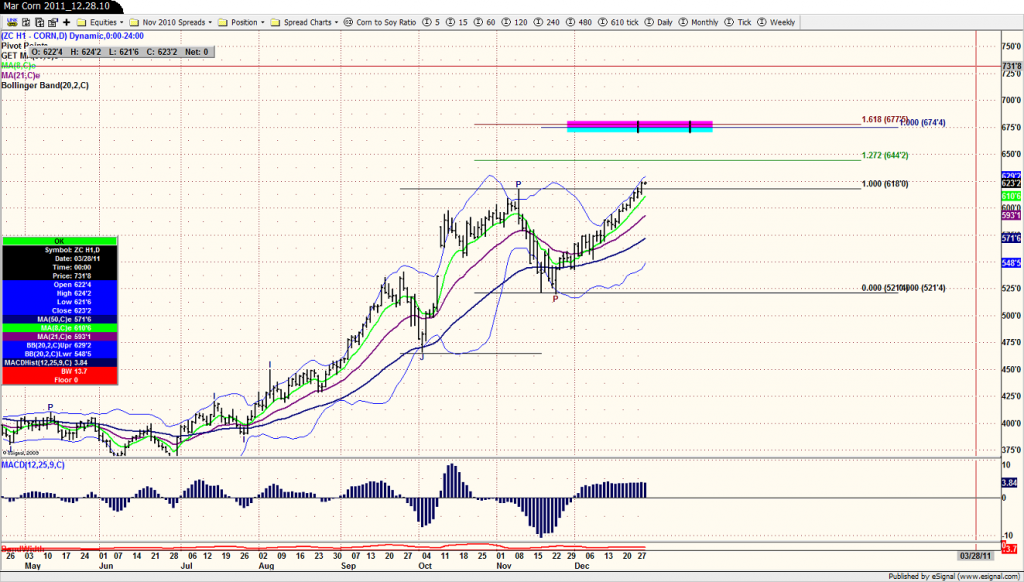Switch chart to Daily interval
This screenshot has width=1024, height=582.
tap(658, 22)
